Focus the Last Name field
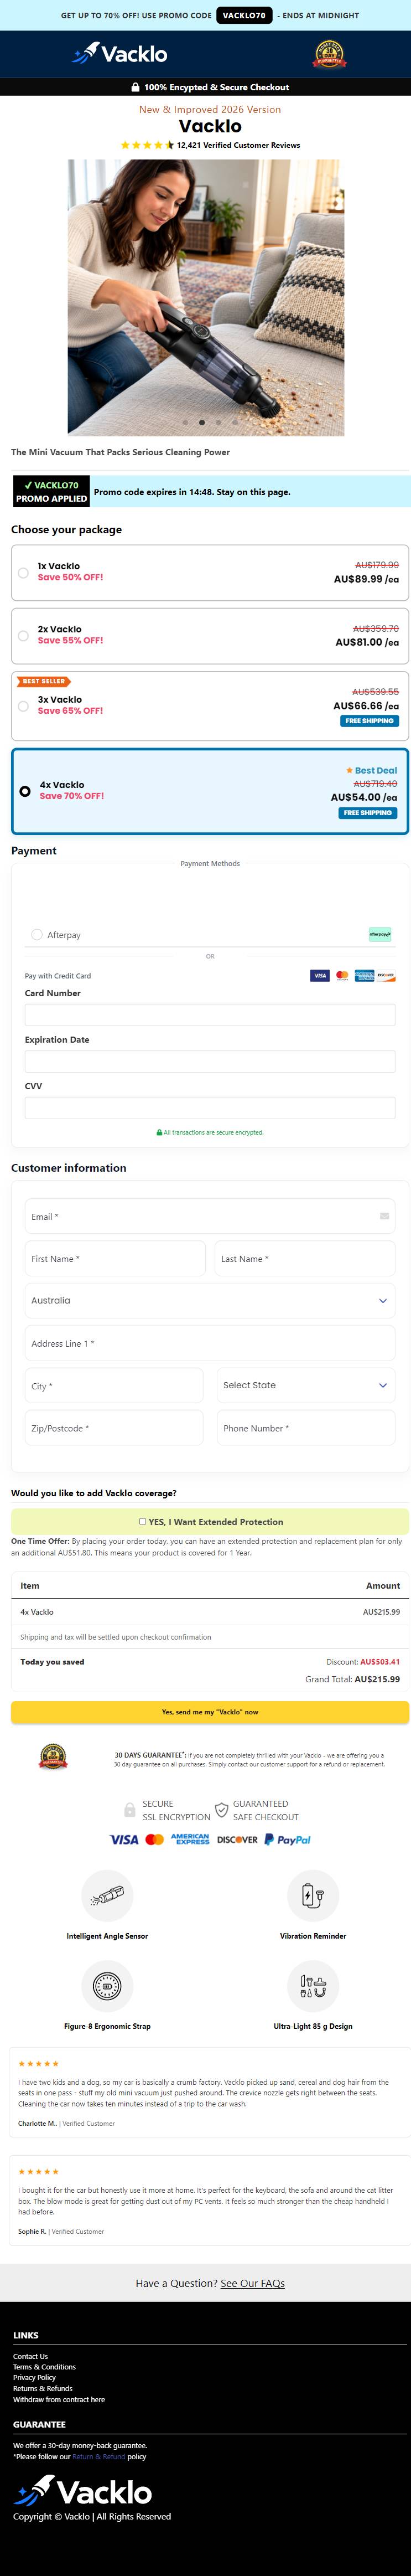Screen dimensions: 411x2576 click(305, 1258)
